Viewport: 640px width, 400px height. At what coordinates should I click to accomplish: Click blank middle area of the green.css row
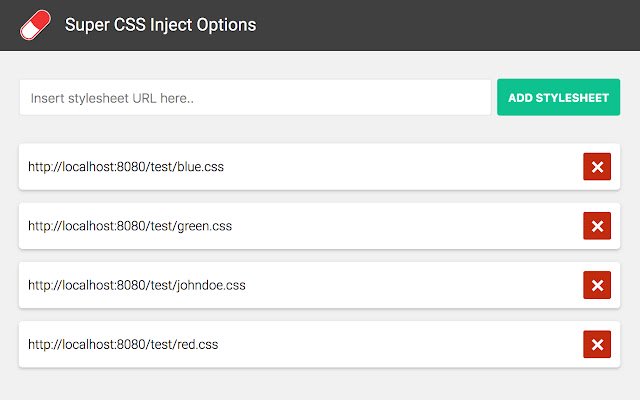[x=400, y=227]
